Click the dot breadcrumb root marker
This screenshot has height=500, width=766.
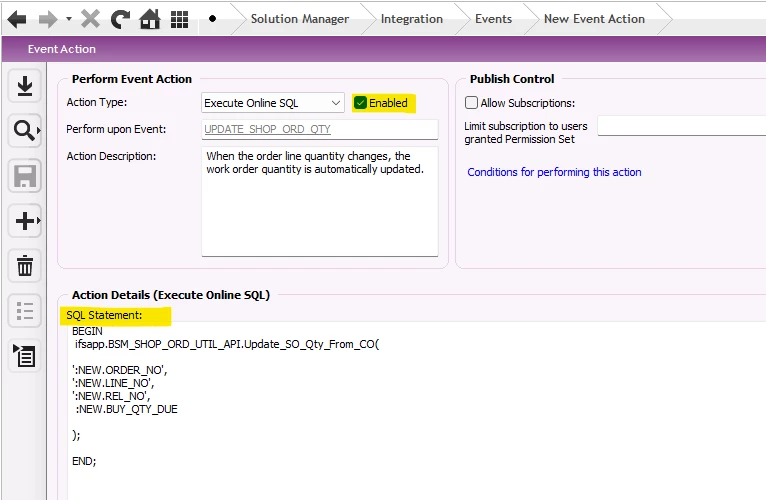[212, 19]
